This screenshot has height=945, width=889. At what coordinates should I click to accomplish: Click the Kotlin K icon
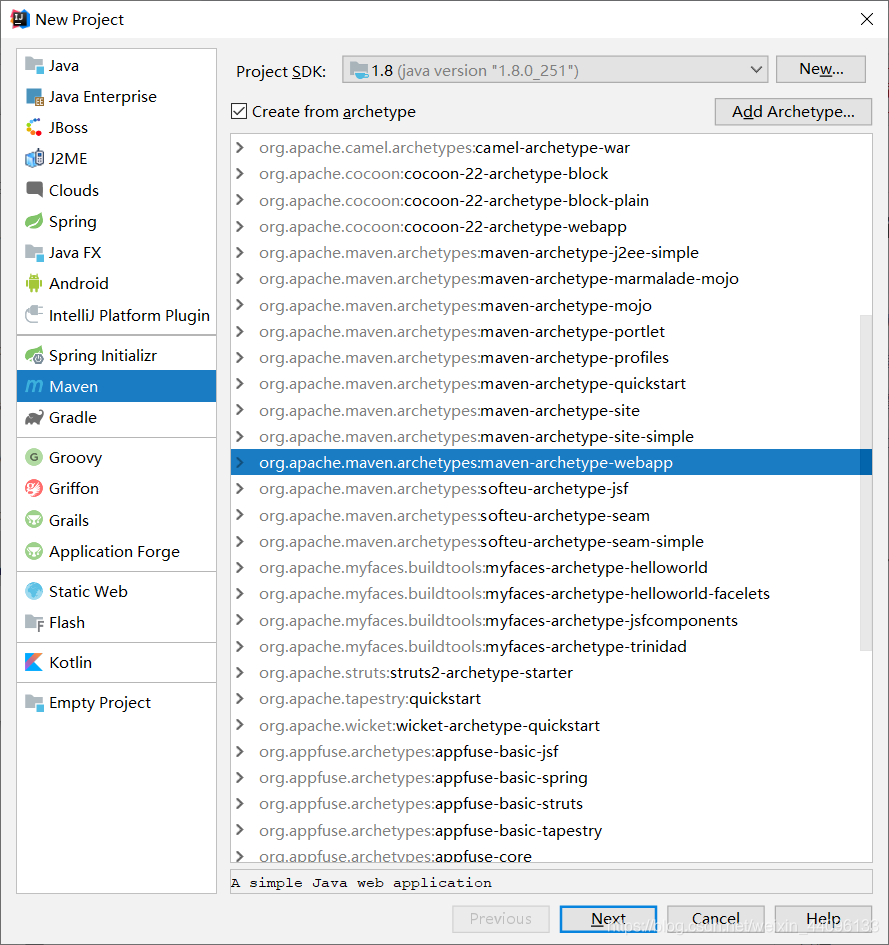[x=34, y=662]
